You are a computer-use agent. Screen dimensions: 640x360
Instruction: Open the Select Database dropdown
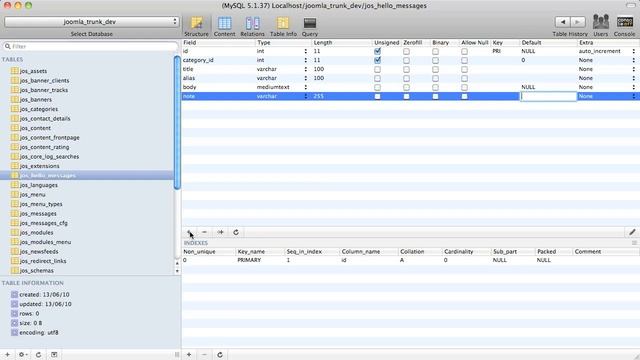[91, 22]
